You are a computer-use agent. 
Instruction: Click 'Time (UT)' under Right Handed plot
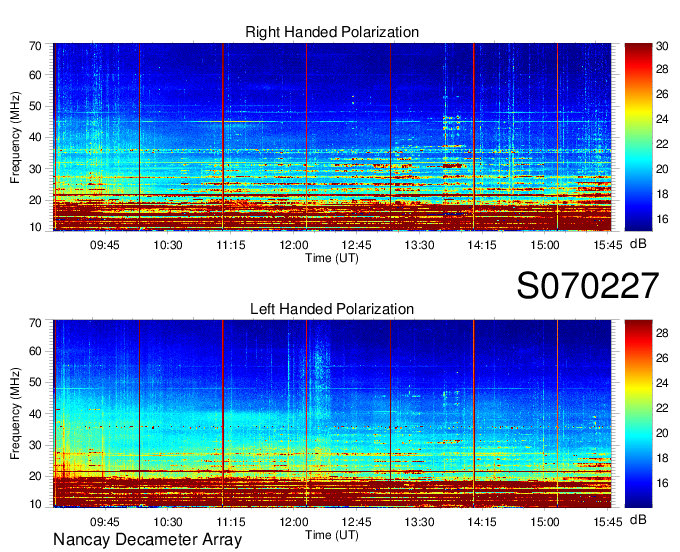[332, 258]
